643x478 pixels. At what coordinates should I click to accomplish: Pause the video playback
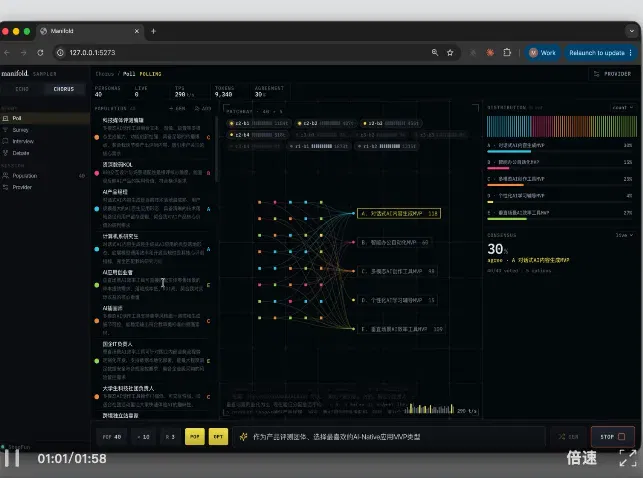(x=12, y=458)
